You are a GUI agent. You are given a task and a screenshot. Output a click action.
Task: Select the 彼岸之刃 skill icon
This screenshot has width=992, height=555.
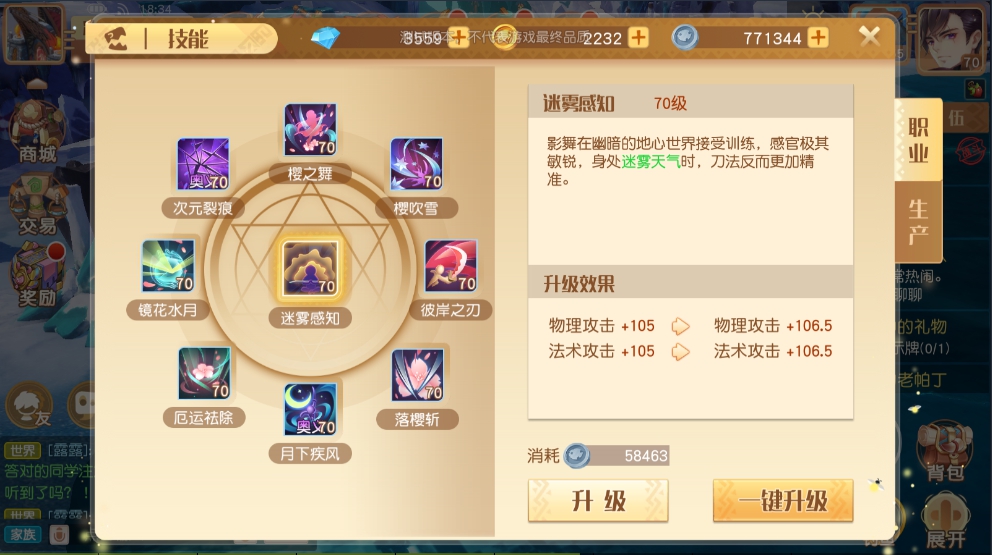(x=450, y=266)
